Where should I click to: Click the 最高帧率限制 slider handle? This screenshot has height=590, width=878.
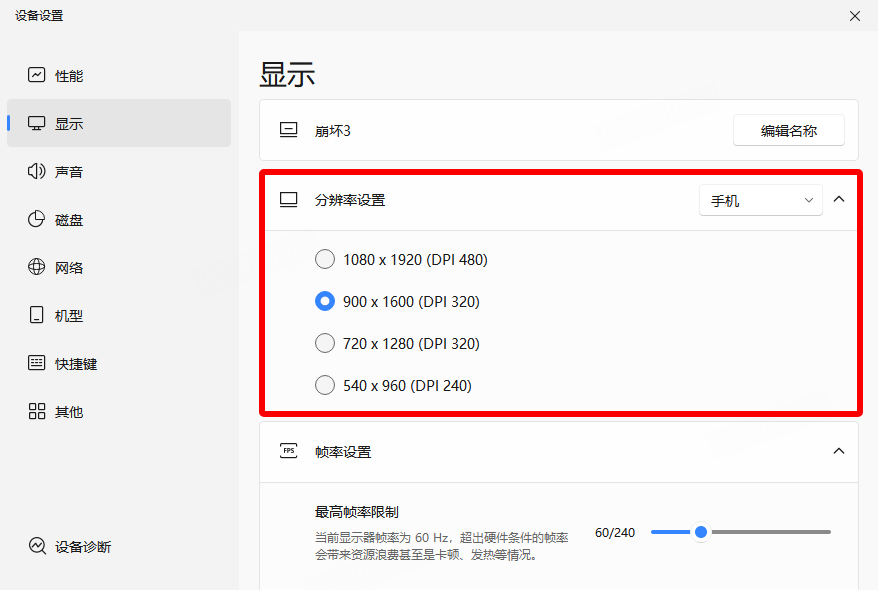click(x=701, y=532)
